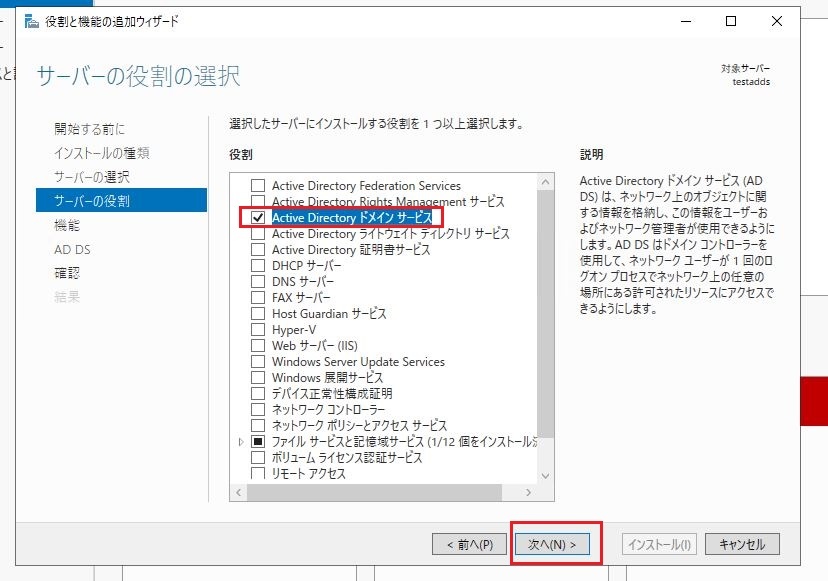Click キャンセル button
The height and width of the screenshot is (581, 828).
click(742, 544)
